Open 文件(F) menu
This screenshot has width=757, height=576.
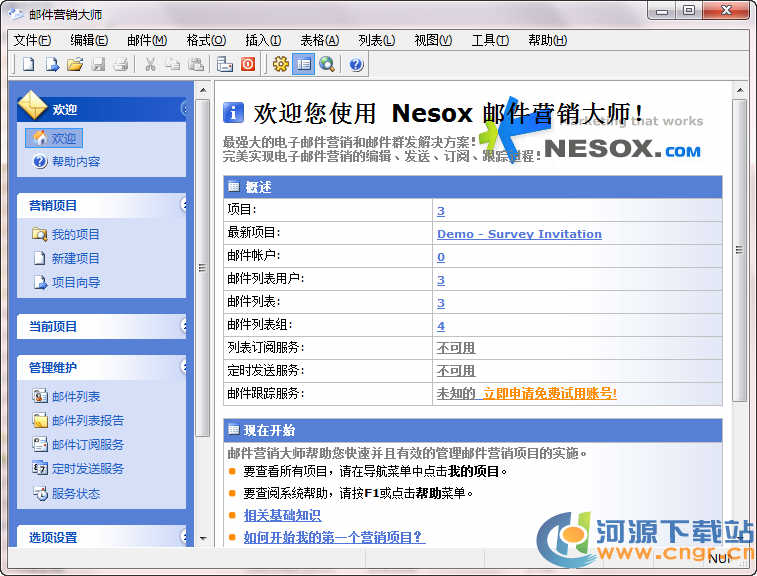(x=32, y=40)
